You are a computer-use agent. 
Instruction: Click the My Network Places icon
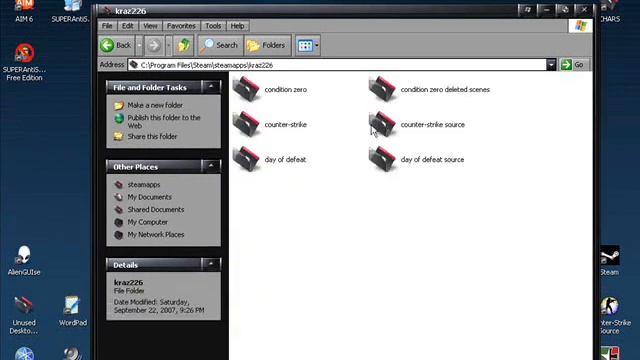pos(119,235)
